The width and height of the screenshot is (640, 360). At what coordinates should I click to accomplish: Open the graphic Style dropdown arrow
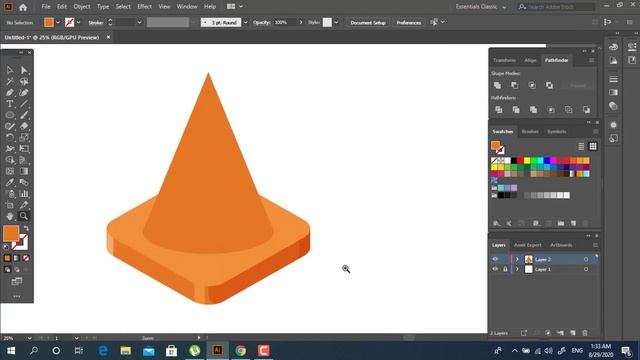336,22
